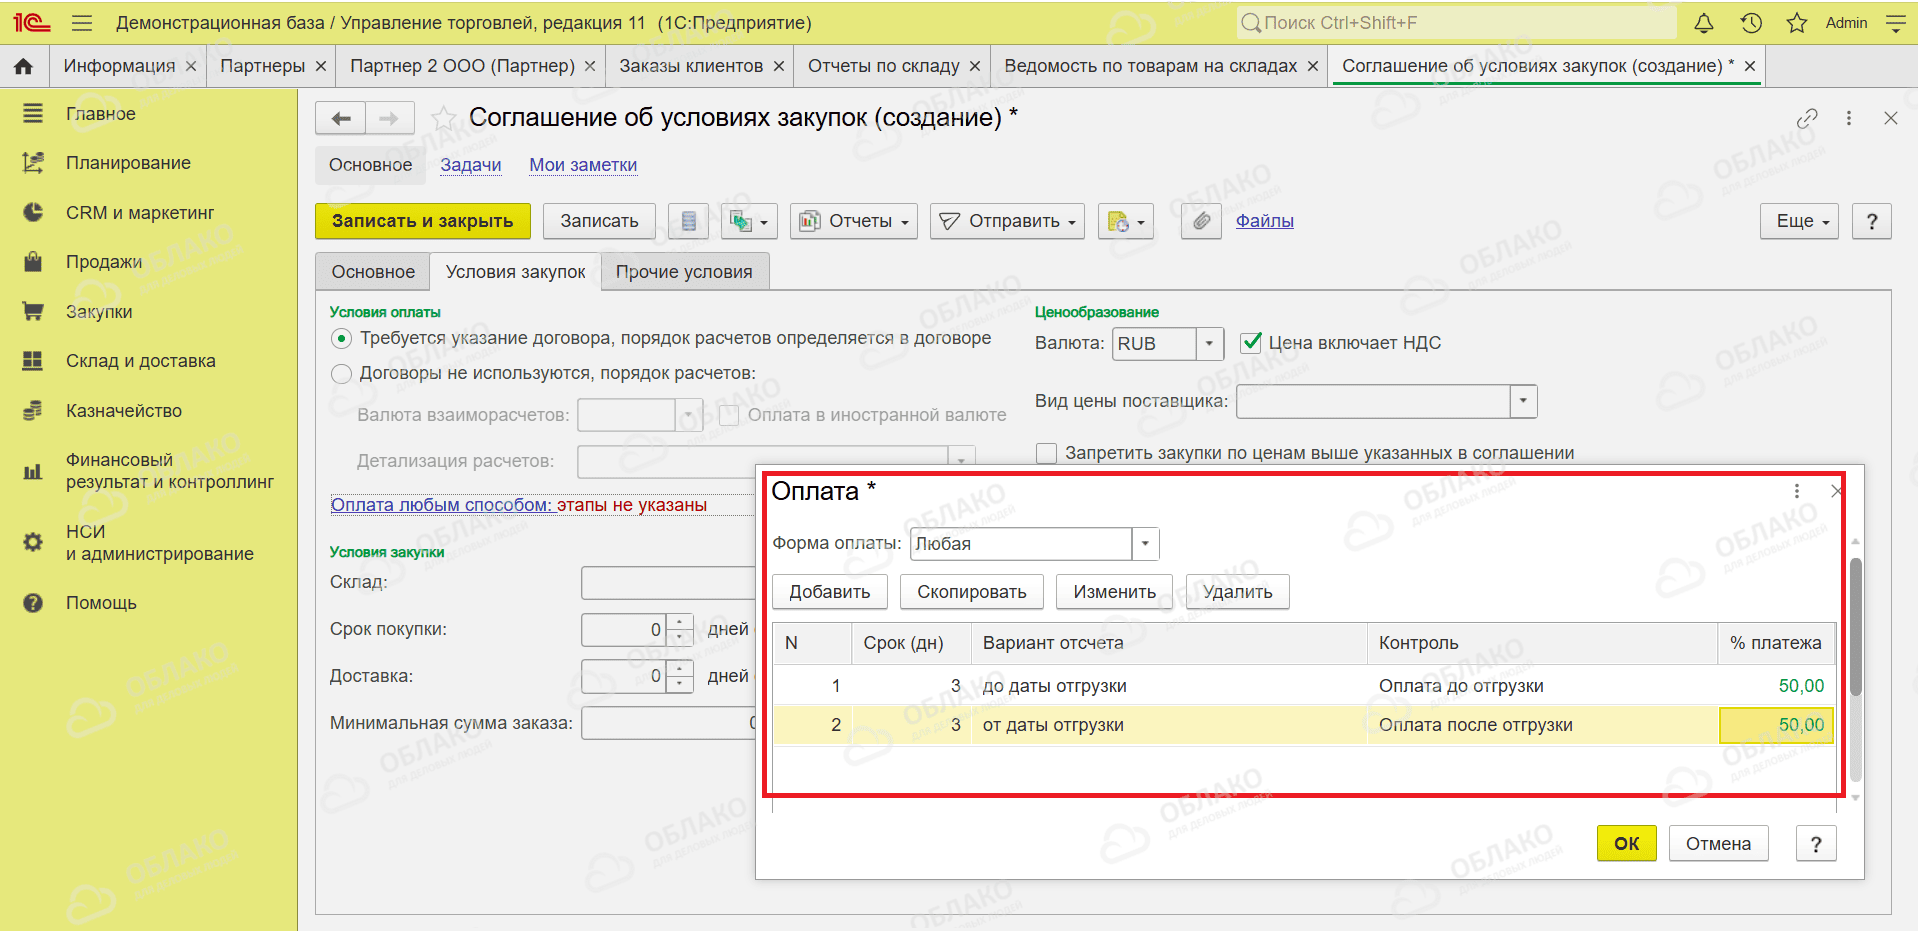1918x931 pixels.
Task: Select 'Договоры не используются' radio option
Action: (342, 374)
